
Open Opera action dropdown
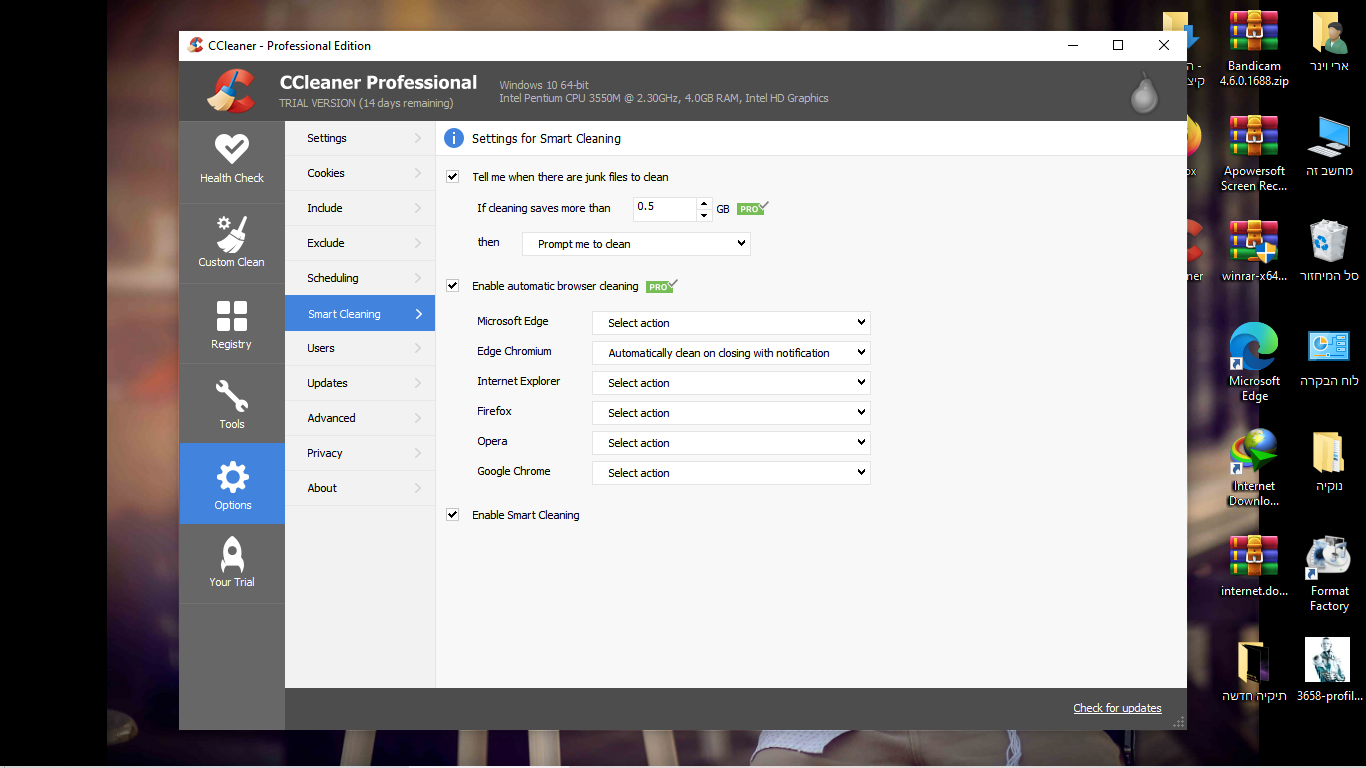[x=731, y=443]
